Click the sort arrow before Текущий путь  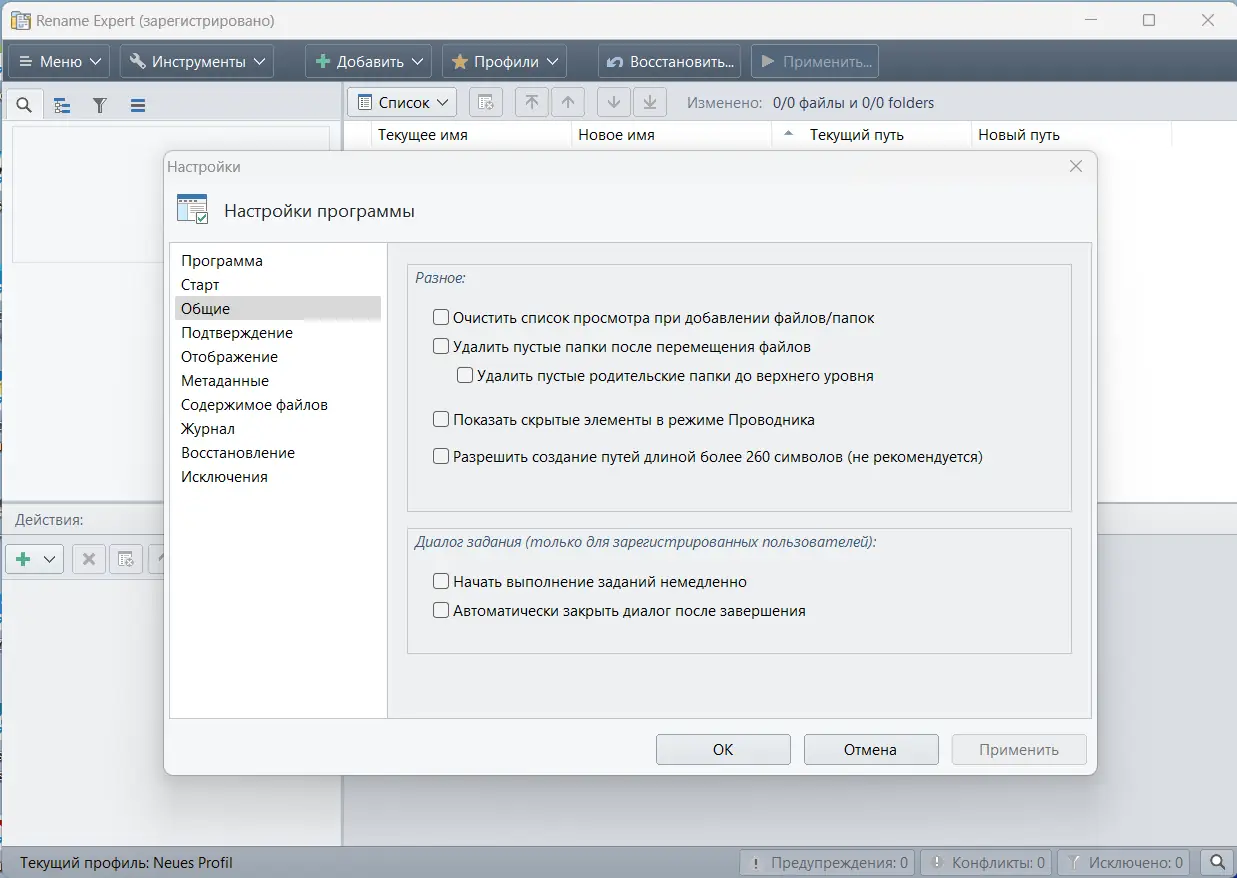pos(788,134)
